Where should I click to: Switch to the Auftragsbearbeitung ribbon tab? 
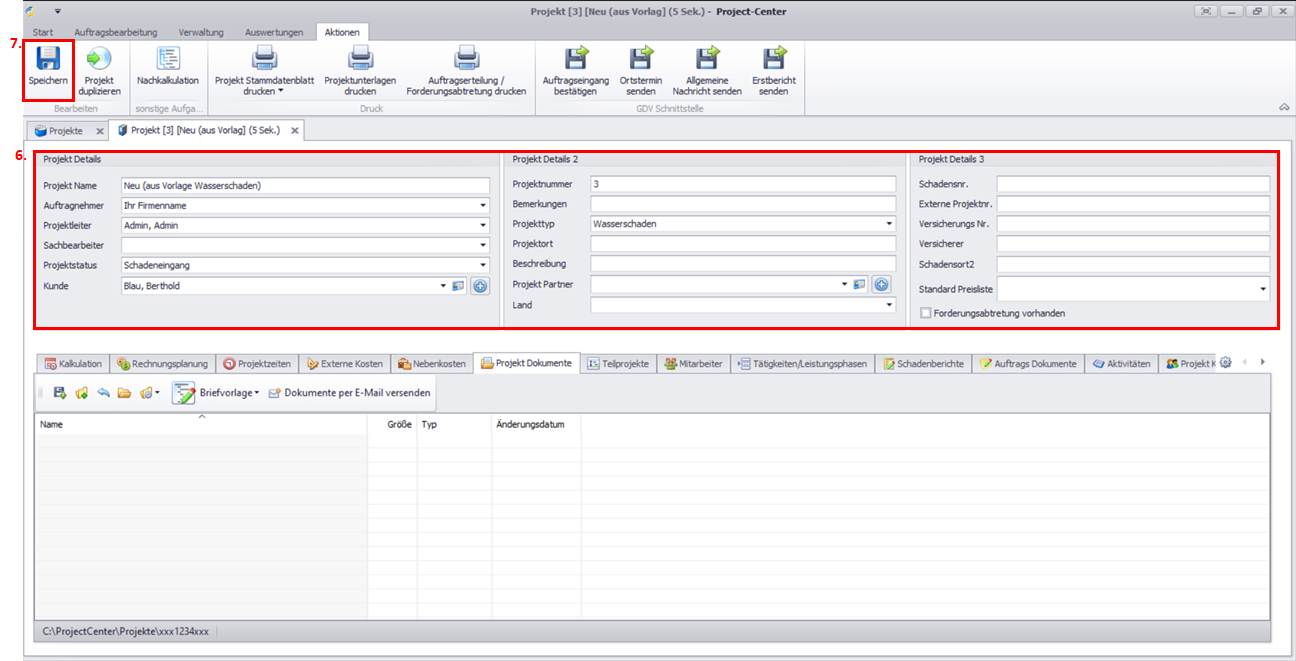pos(115,32)
